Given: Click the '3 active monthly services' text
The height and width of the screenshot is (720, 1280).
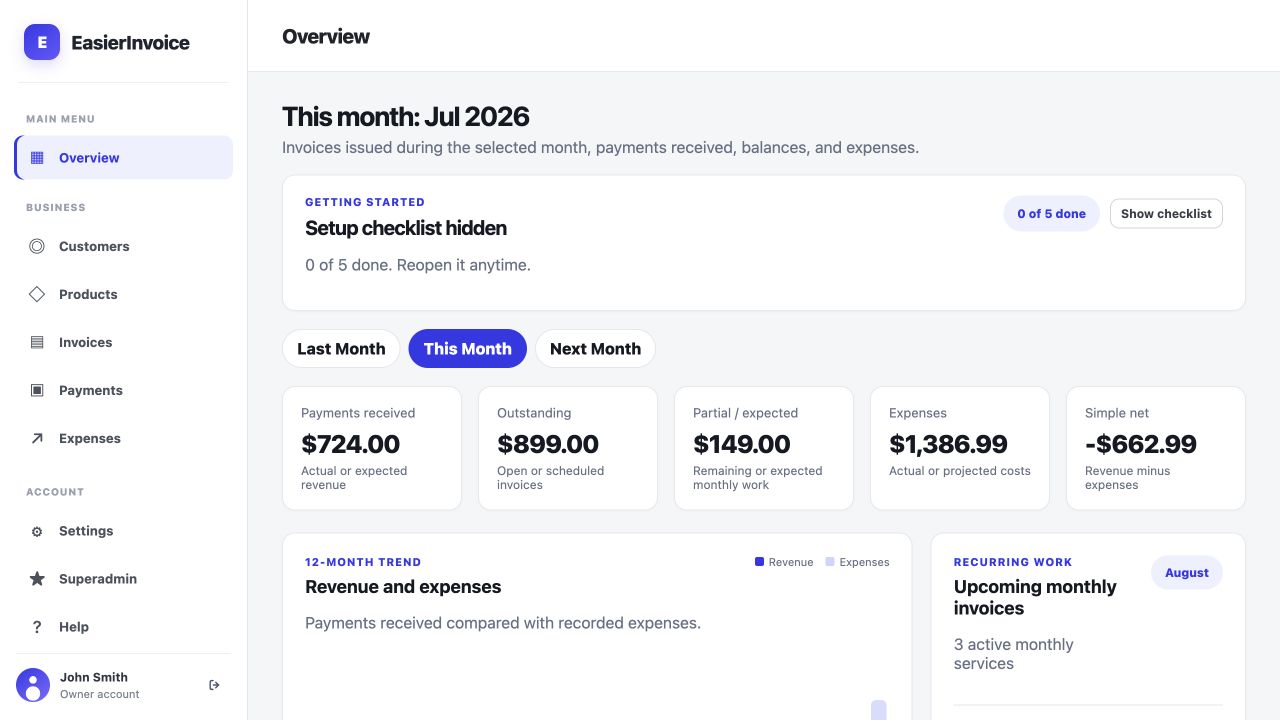Looking at the screenshot, I should [x=1014, y=654].
